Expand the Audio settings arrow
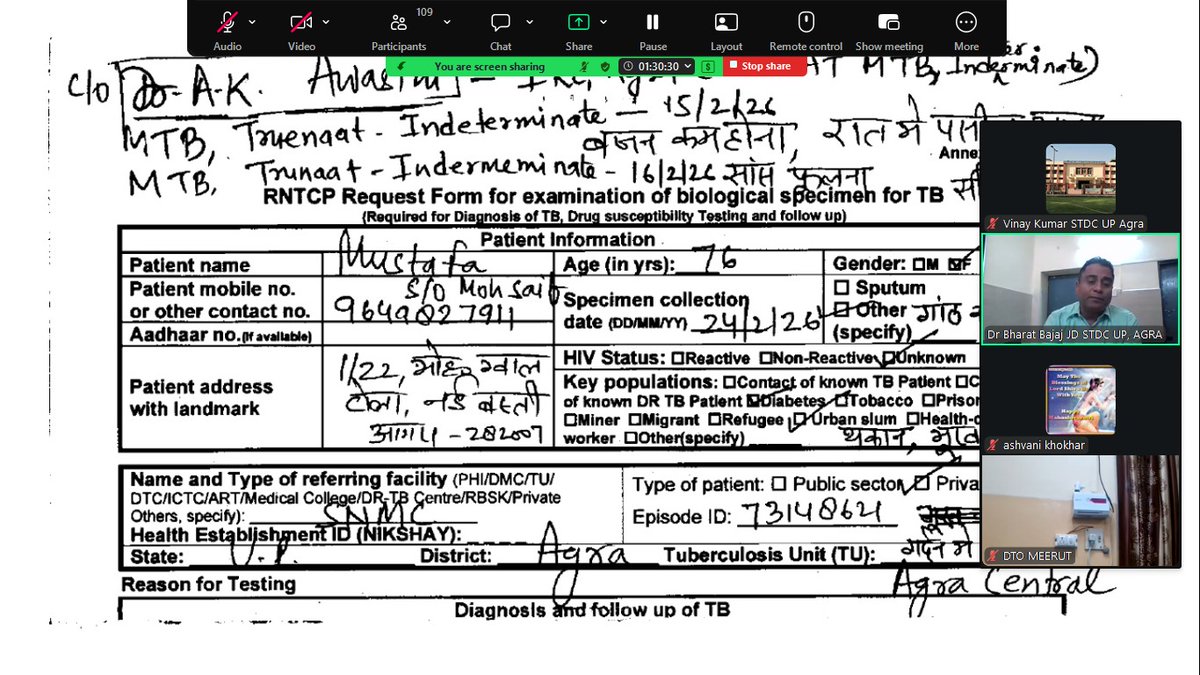Screen dimensions: 1200x675 pyautogui.click(x=252, y=22)
